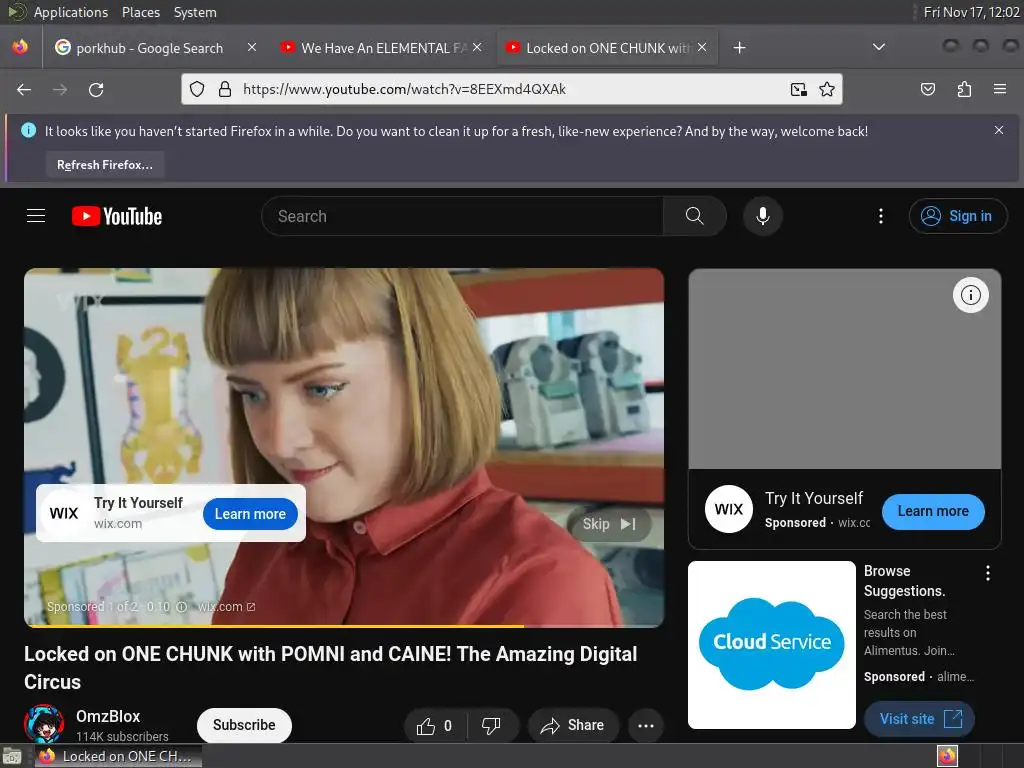
Task: Select Firefox window in bottom taskbar
Action: (118, 756)
